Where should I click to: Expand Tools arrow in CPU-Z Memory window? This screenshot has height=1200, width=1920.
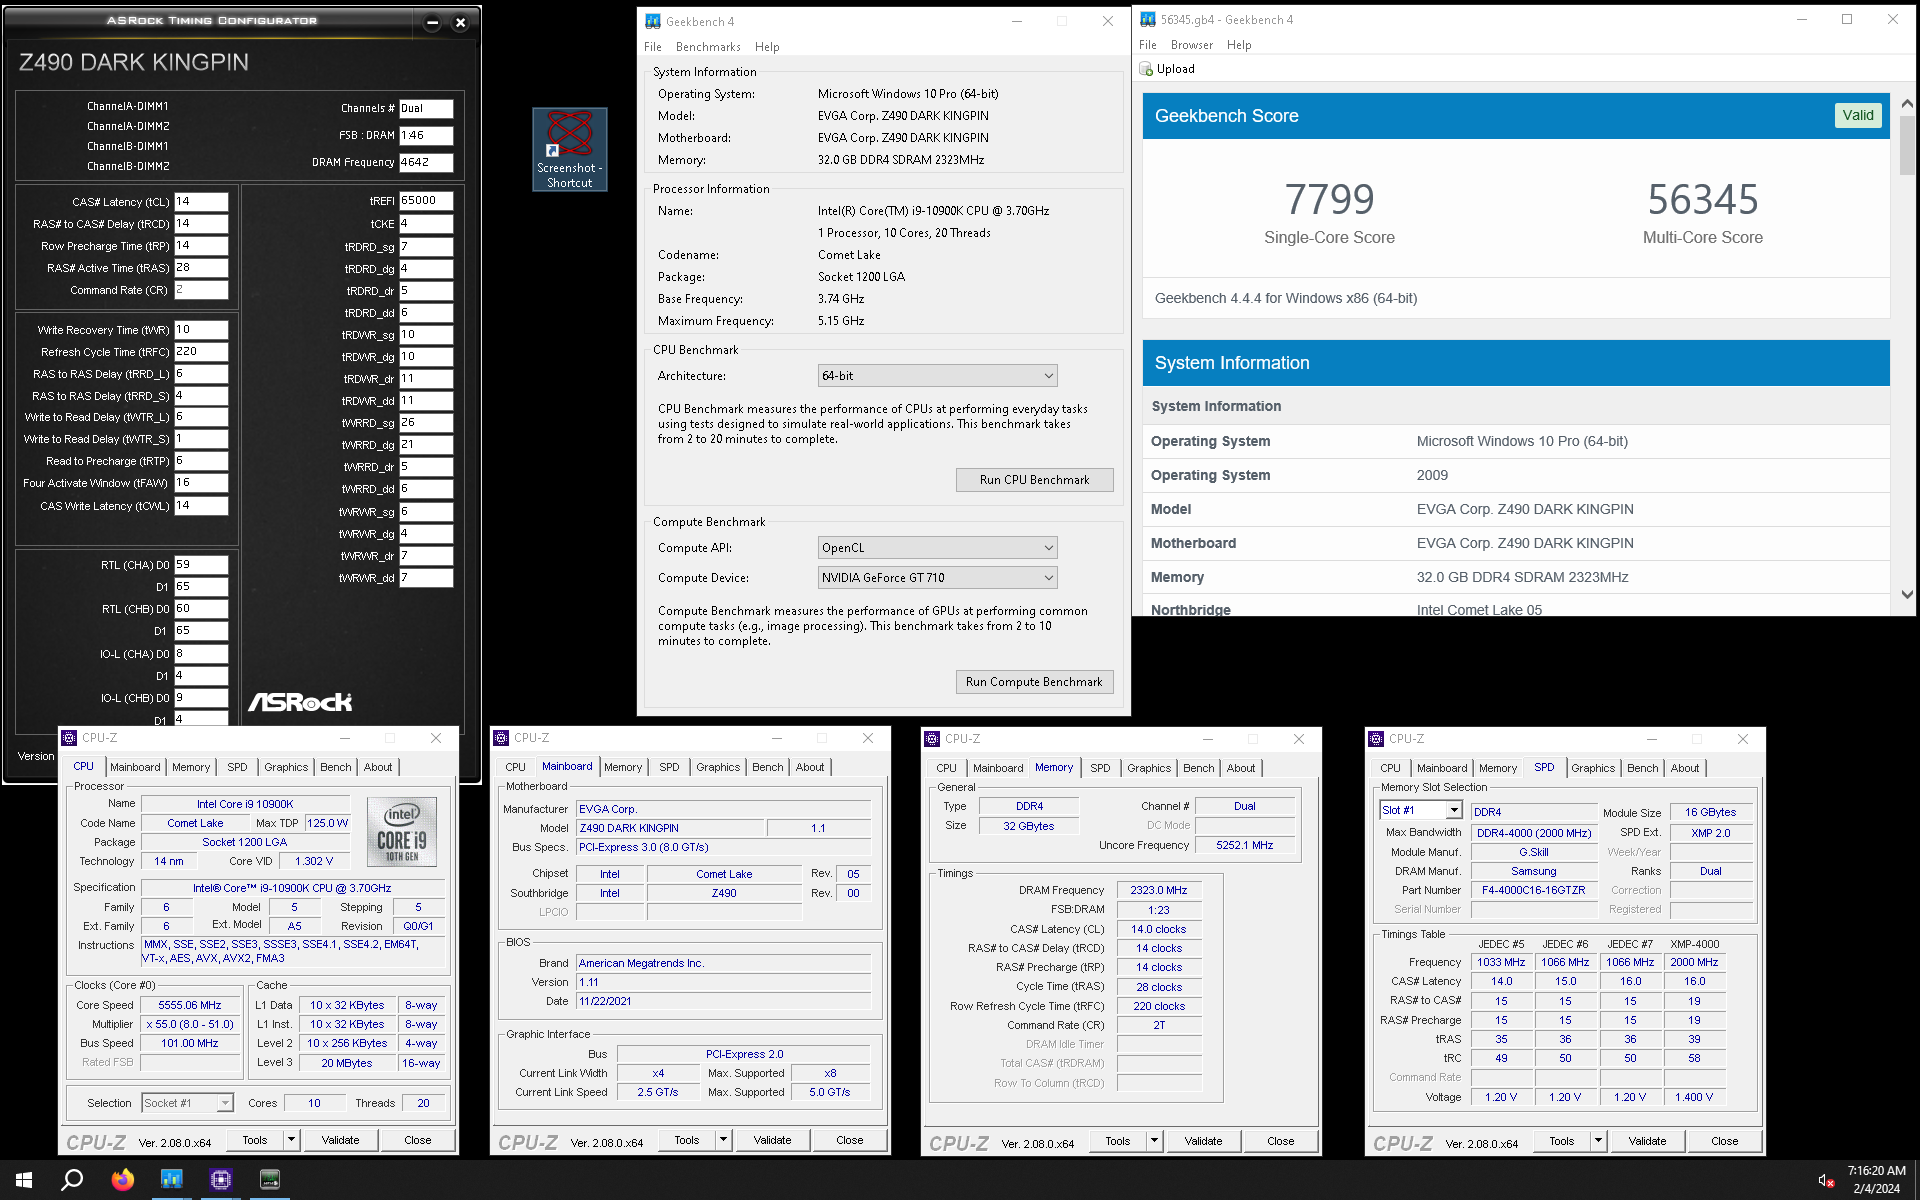pos(1155,1141)
